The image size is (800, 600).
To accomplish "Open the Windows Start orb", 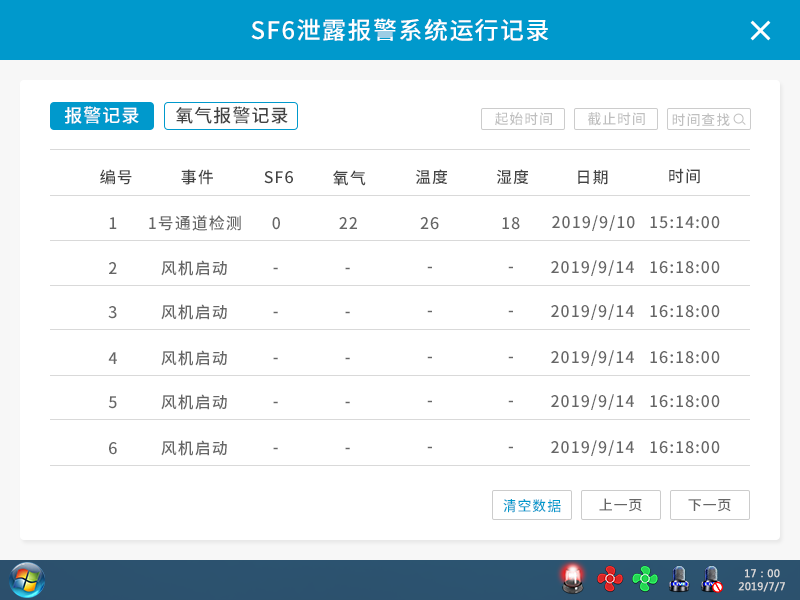I will coord(27,580).
